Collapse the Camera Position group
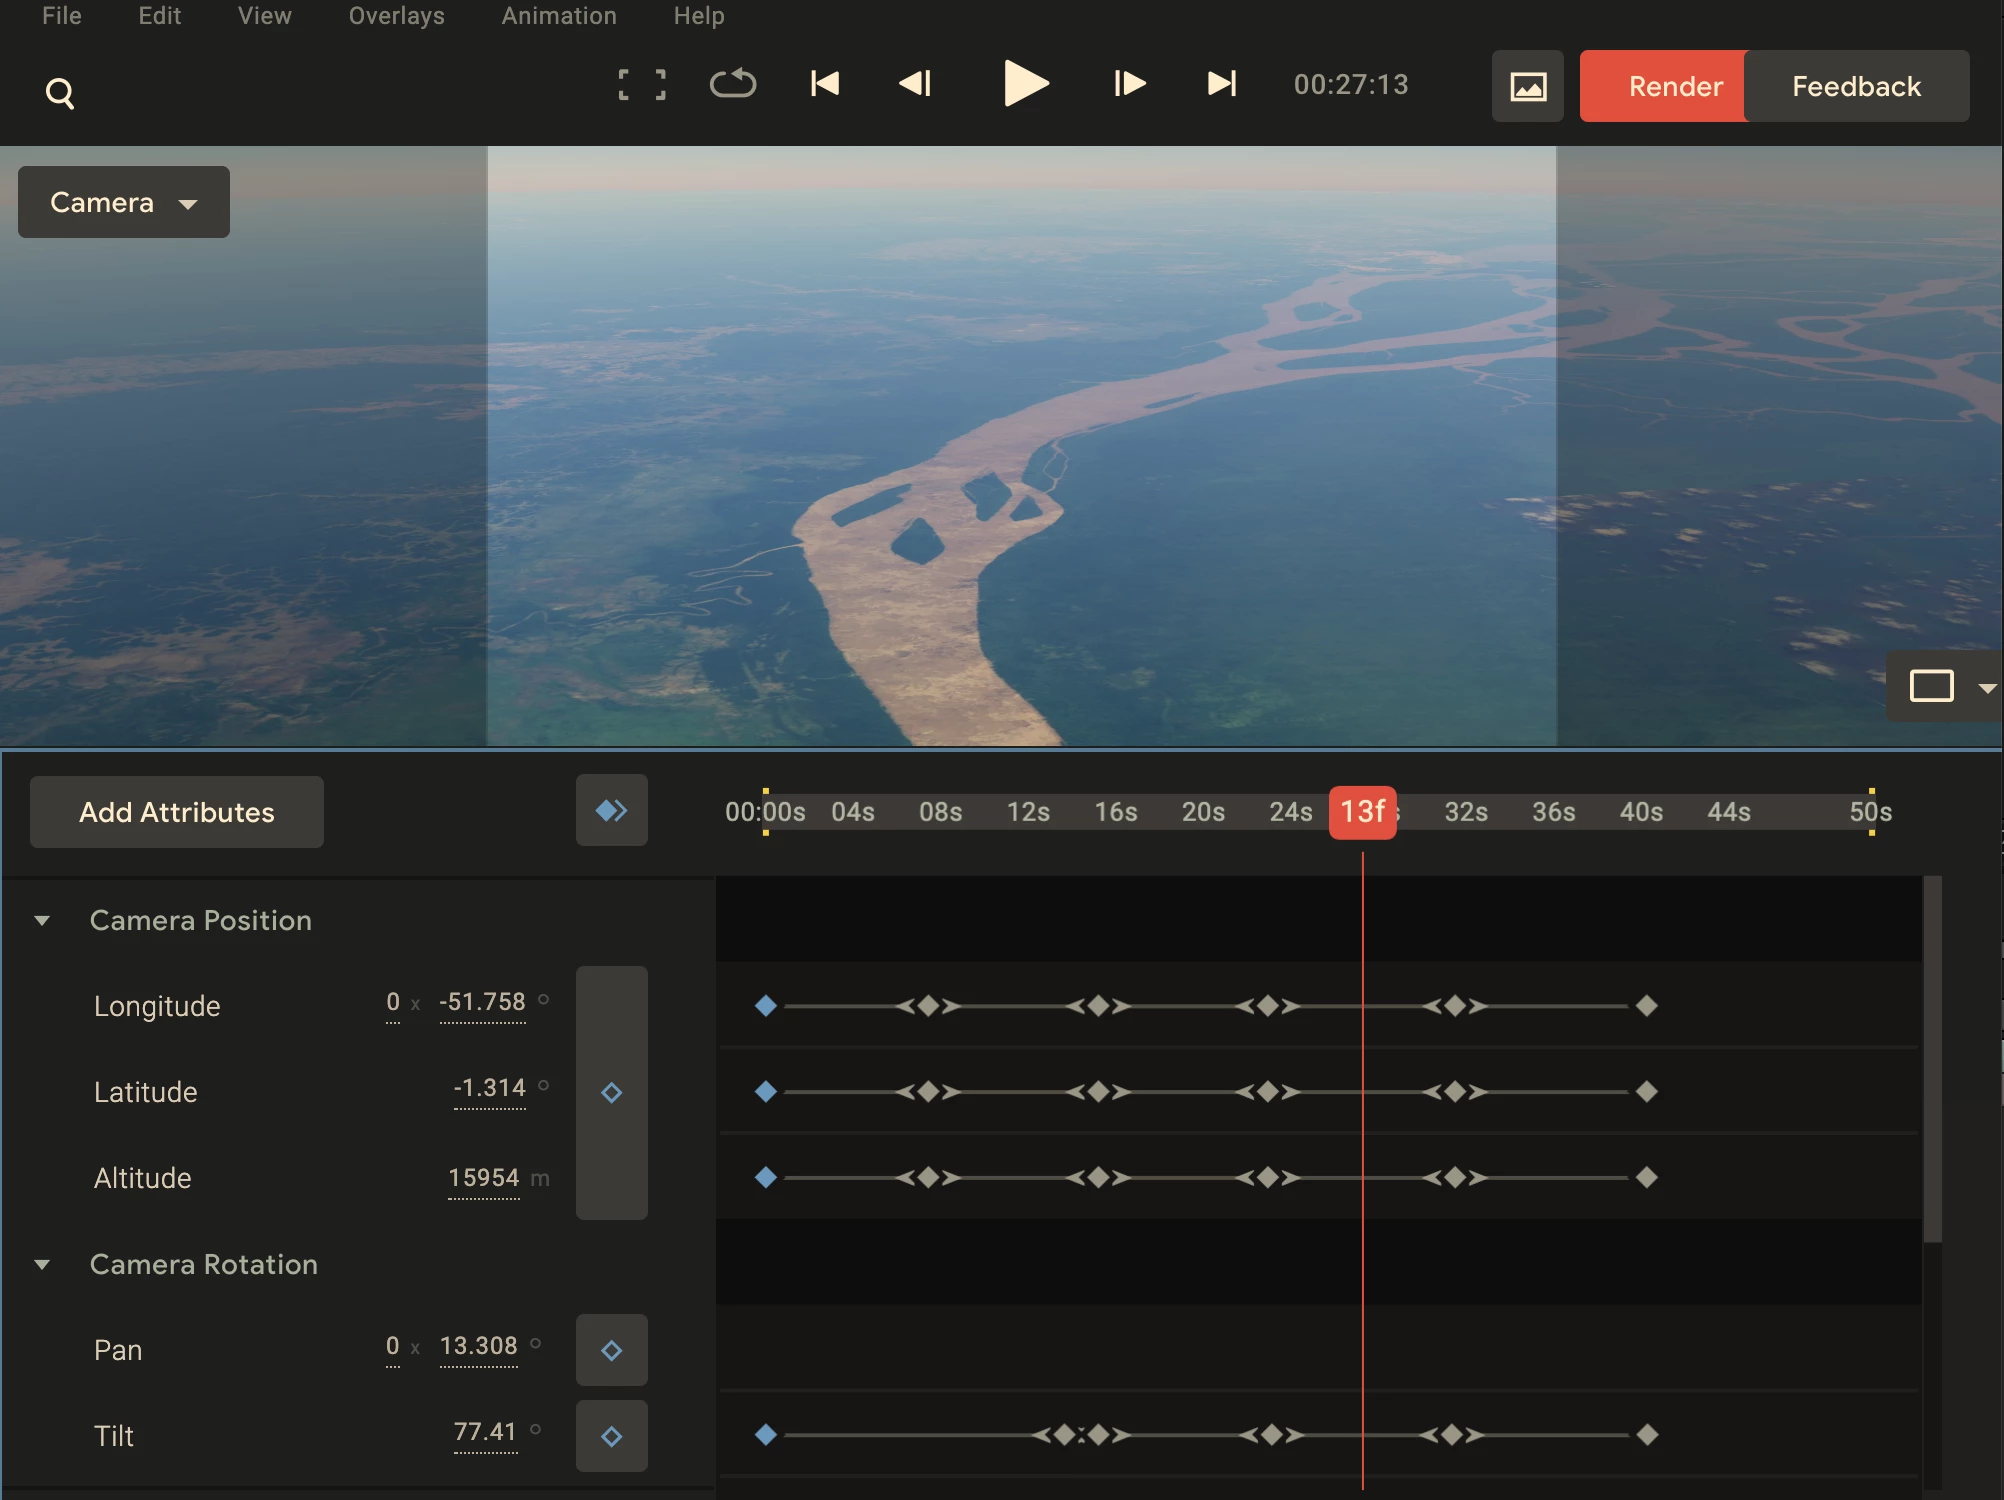Screen dimensions: 2004x1500 (x=42, y=920)
